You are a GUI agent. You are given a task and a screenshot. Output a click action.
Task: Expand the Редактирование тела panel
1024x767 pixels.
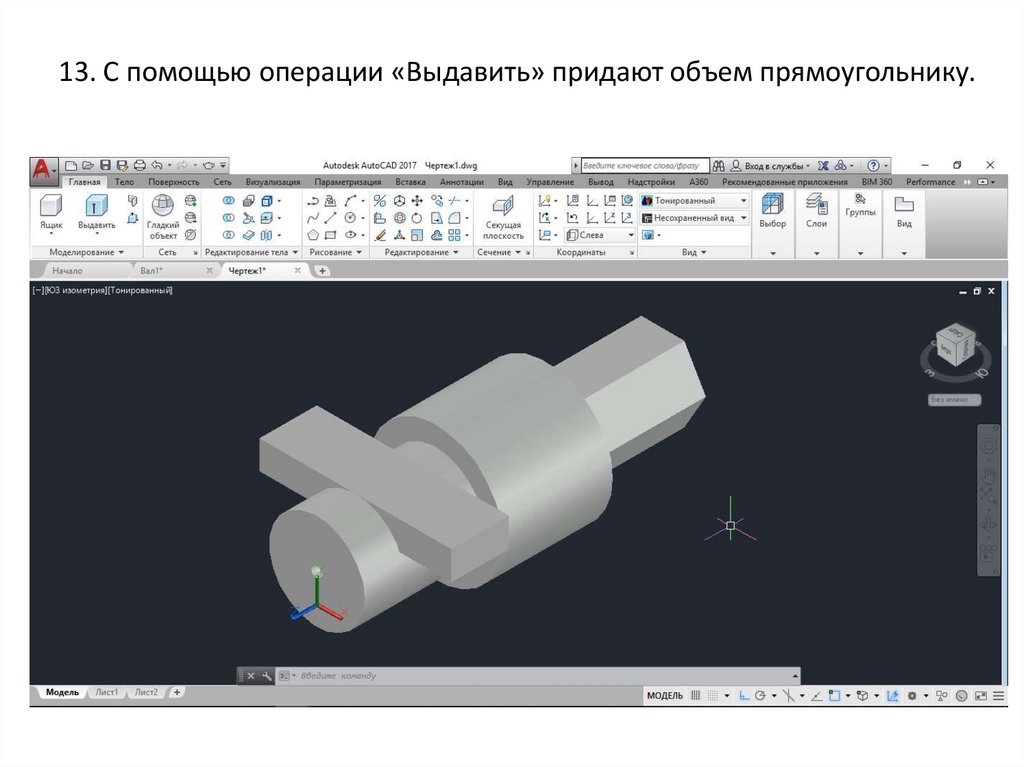tap(251, 252)
